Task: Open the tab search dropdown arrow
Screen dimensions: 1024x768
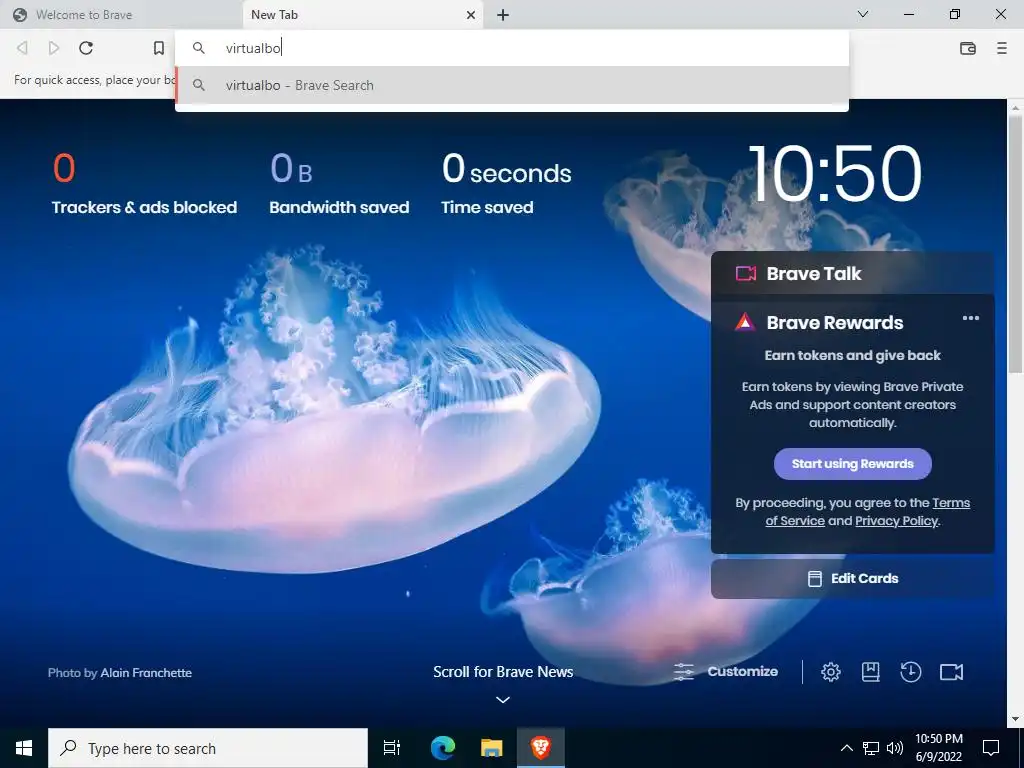Action: point(863,14)
